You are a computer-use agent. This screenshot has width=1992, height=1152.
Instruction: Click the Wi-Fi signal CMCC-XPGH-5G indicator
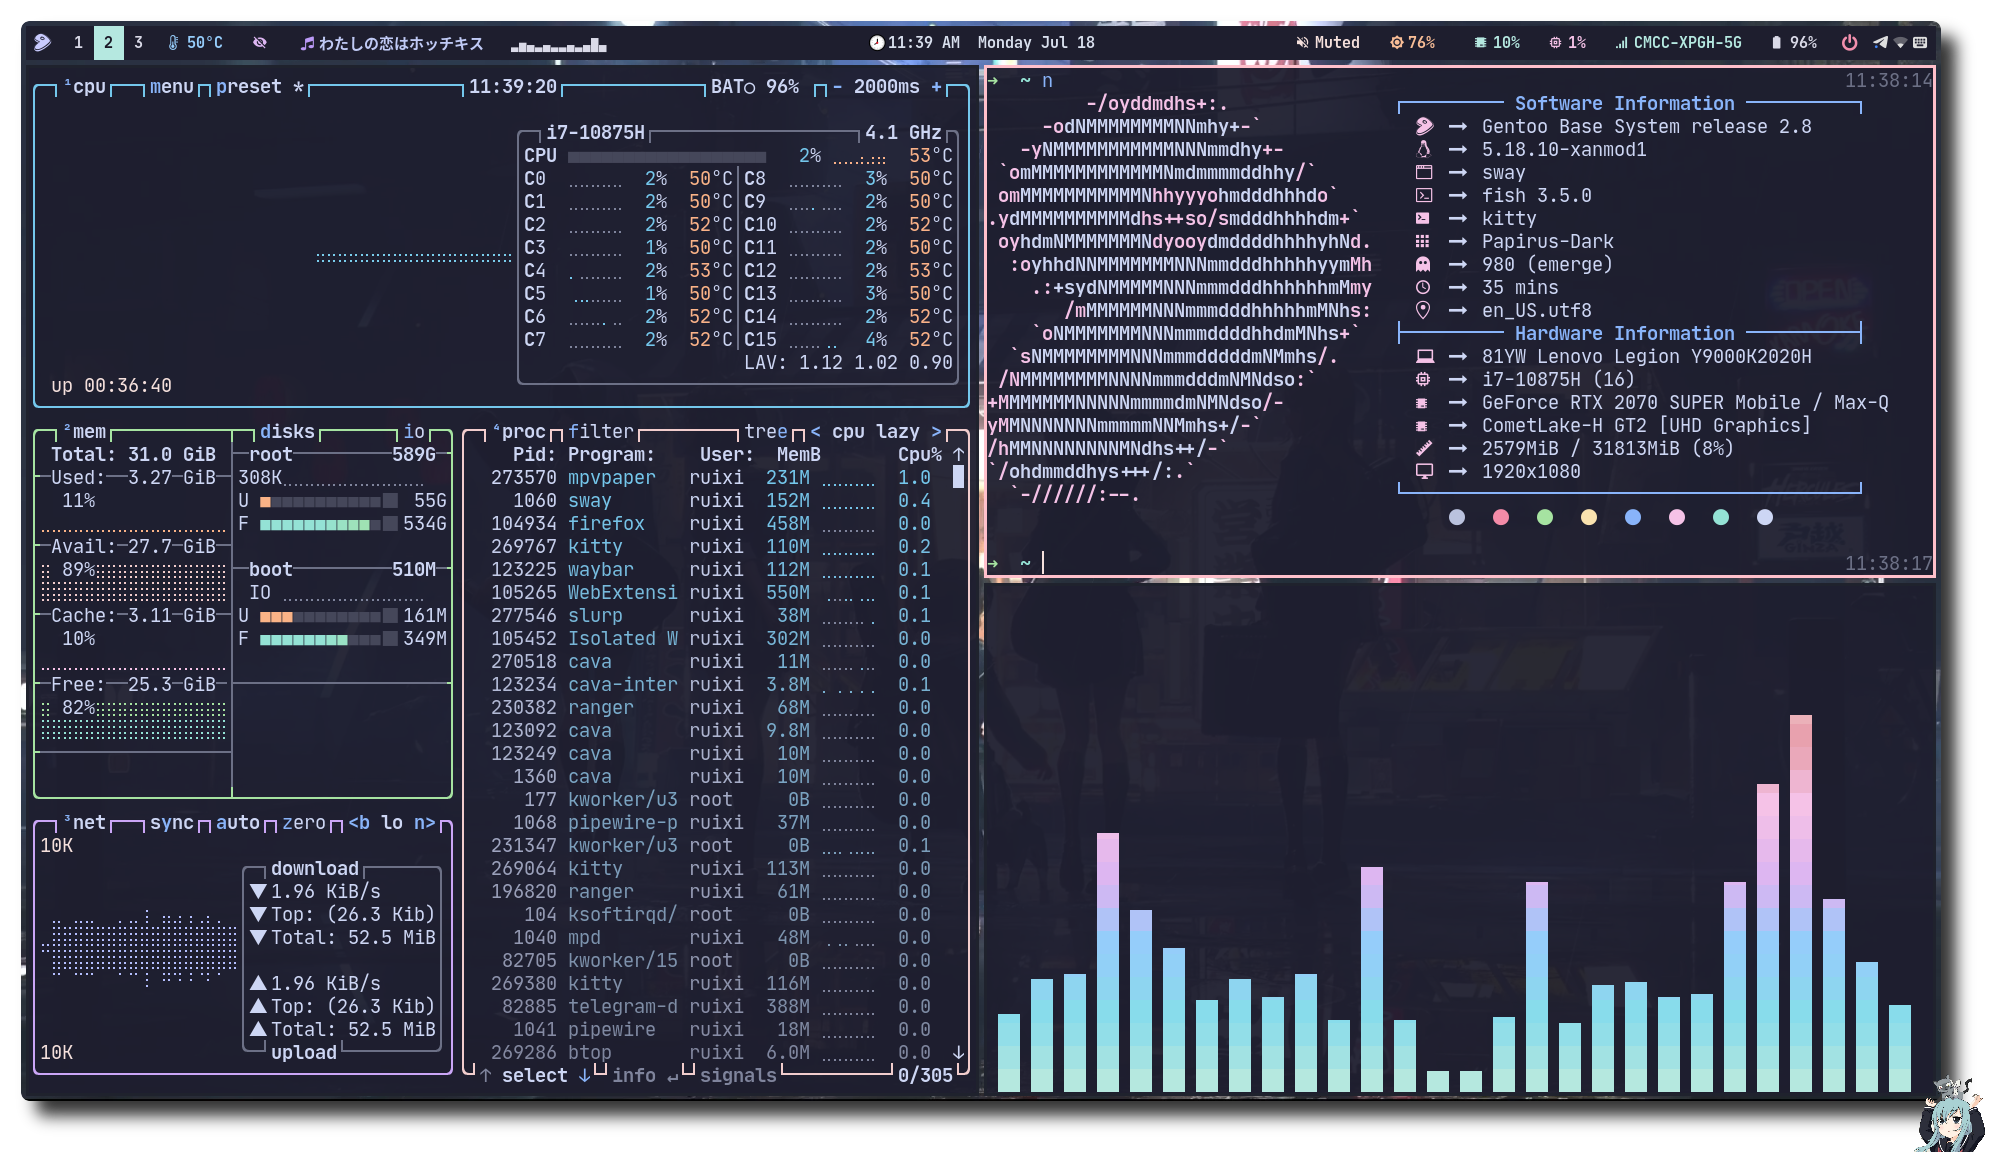coord(1678,42)
